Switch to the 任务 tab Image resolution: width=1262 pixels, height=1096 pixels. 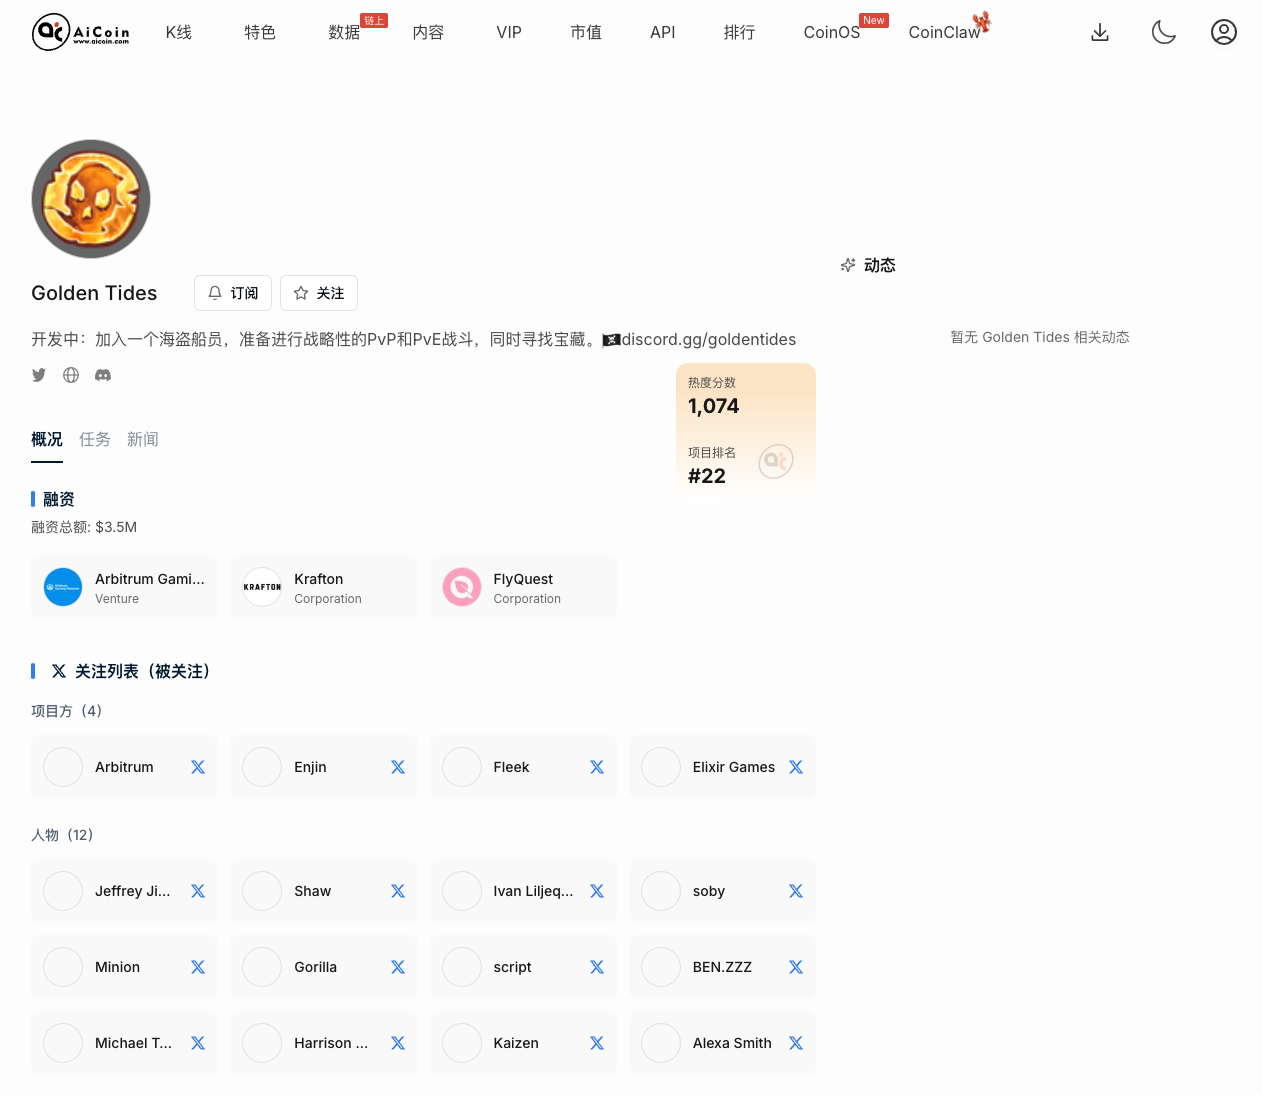pyautogui.click(x=95, y=439)
